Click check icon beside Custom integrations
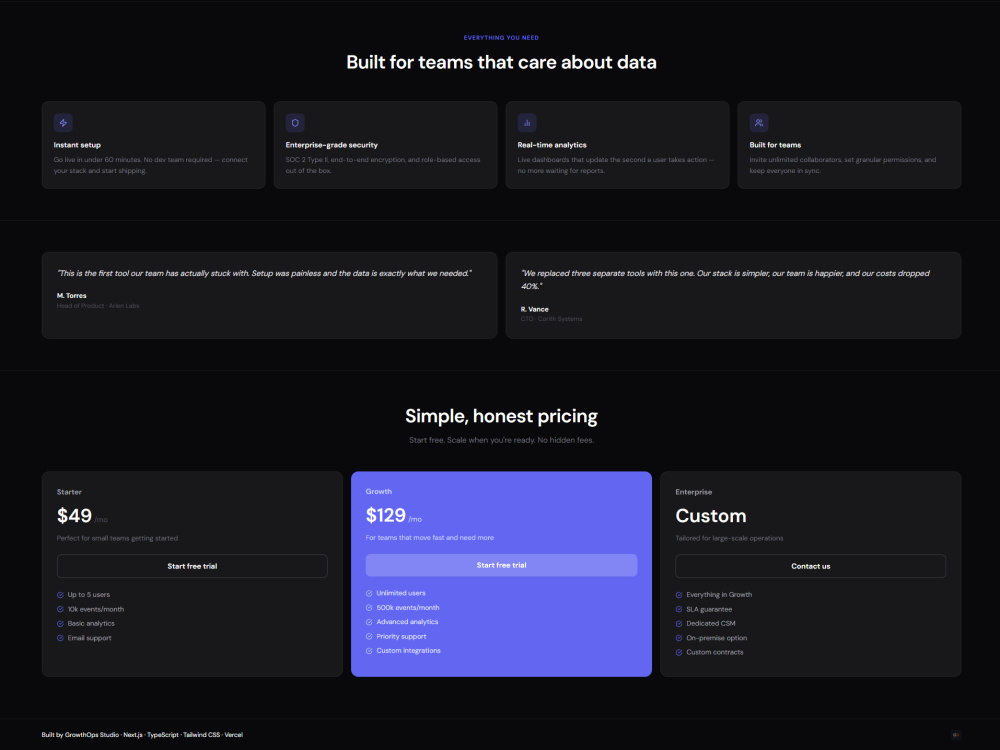The height and width of the screenshot is (750, 1000). click(369, 651)
